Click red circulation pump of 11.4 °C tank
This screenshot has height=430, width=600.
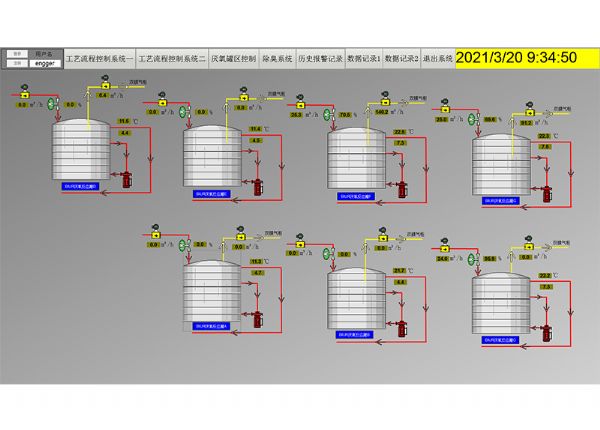click(258, 187)
